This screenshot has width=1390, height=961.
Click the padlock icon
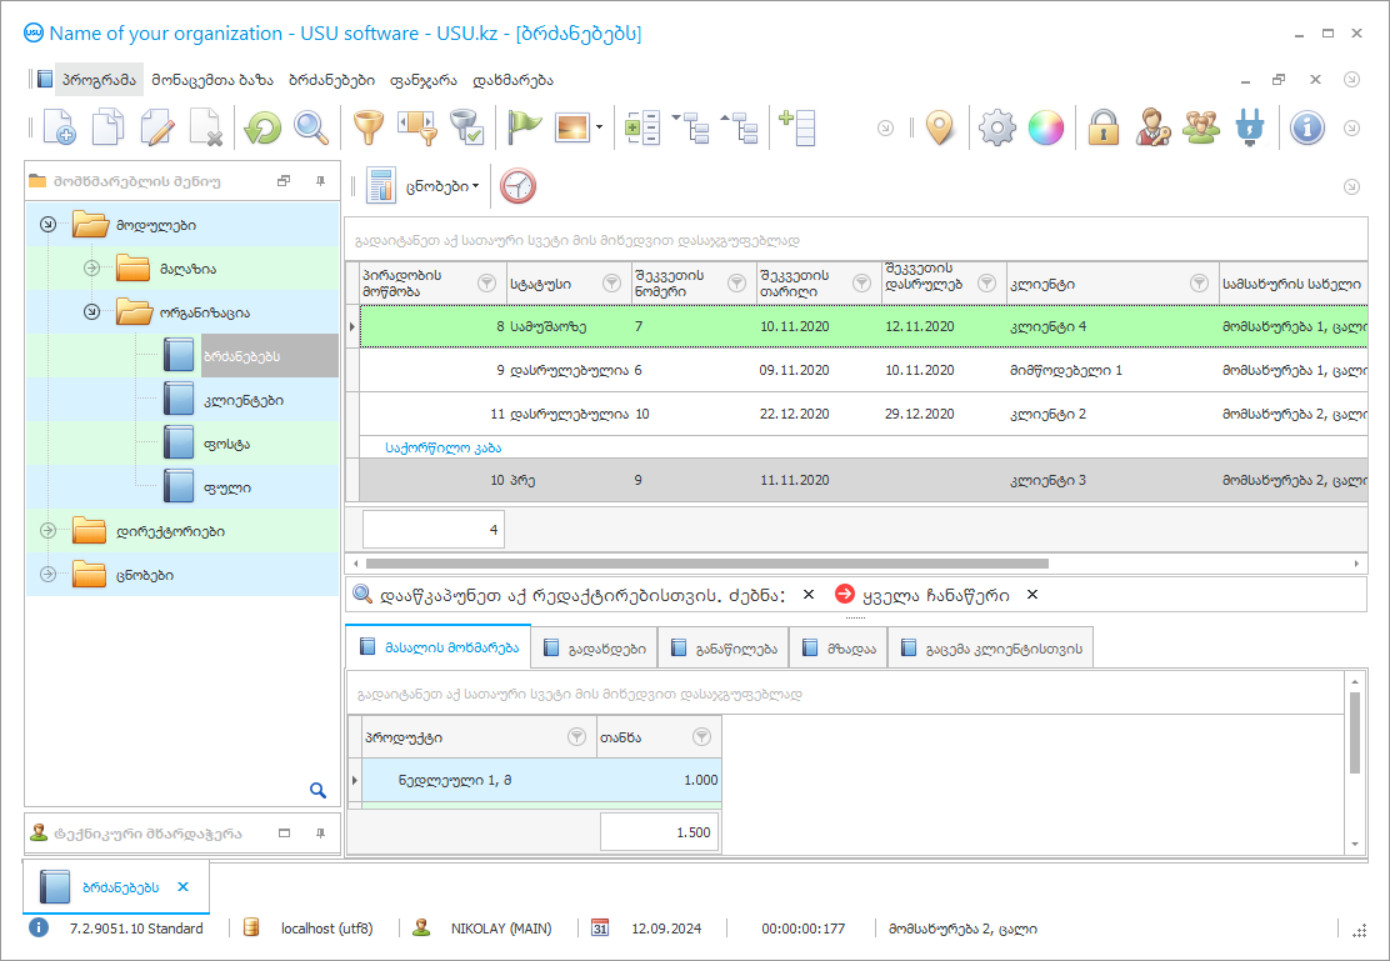[x=1103, y=128]
